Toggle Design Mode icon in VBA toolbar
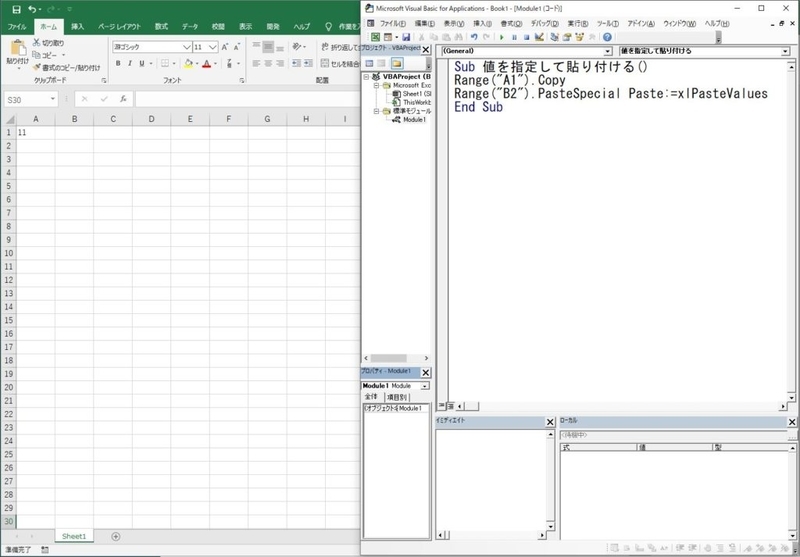The image size is (800, 557). (x=539, y=37)
